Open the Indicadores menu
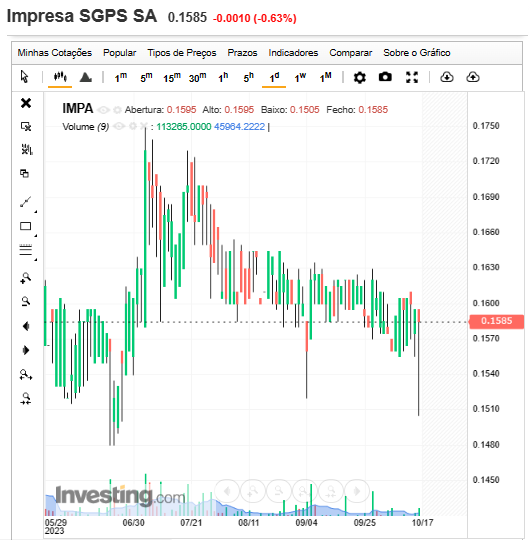 point(293,53)
